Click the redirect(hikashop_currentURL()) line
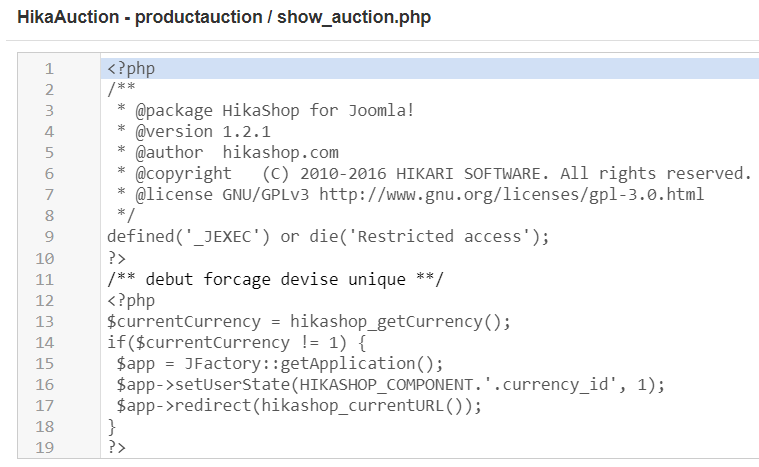The height and width of the screenshot is (467, 759). tap(299, 406)
